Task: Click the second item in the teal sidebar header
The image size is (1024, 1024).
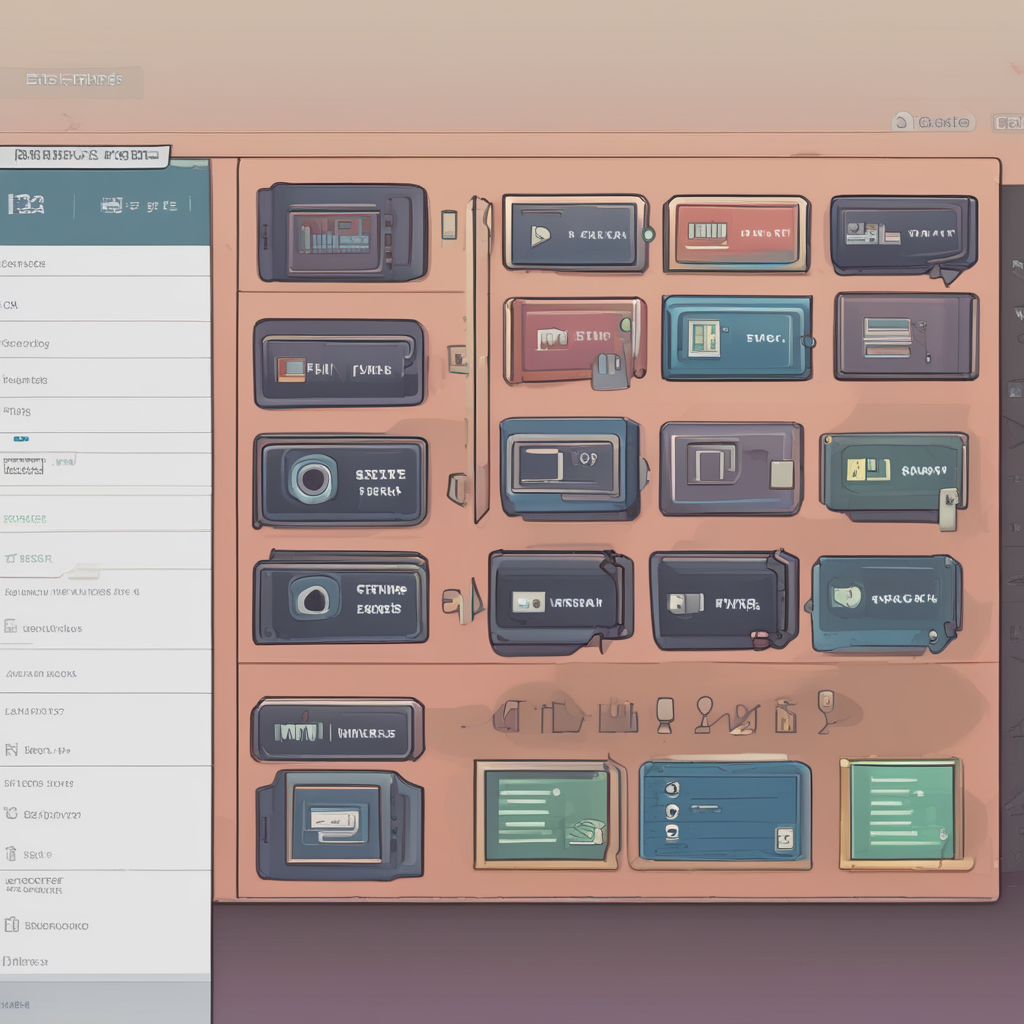Action: pos(138,206)
